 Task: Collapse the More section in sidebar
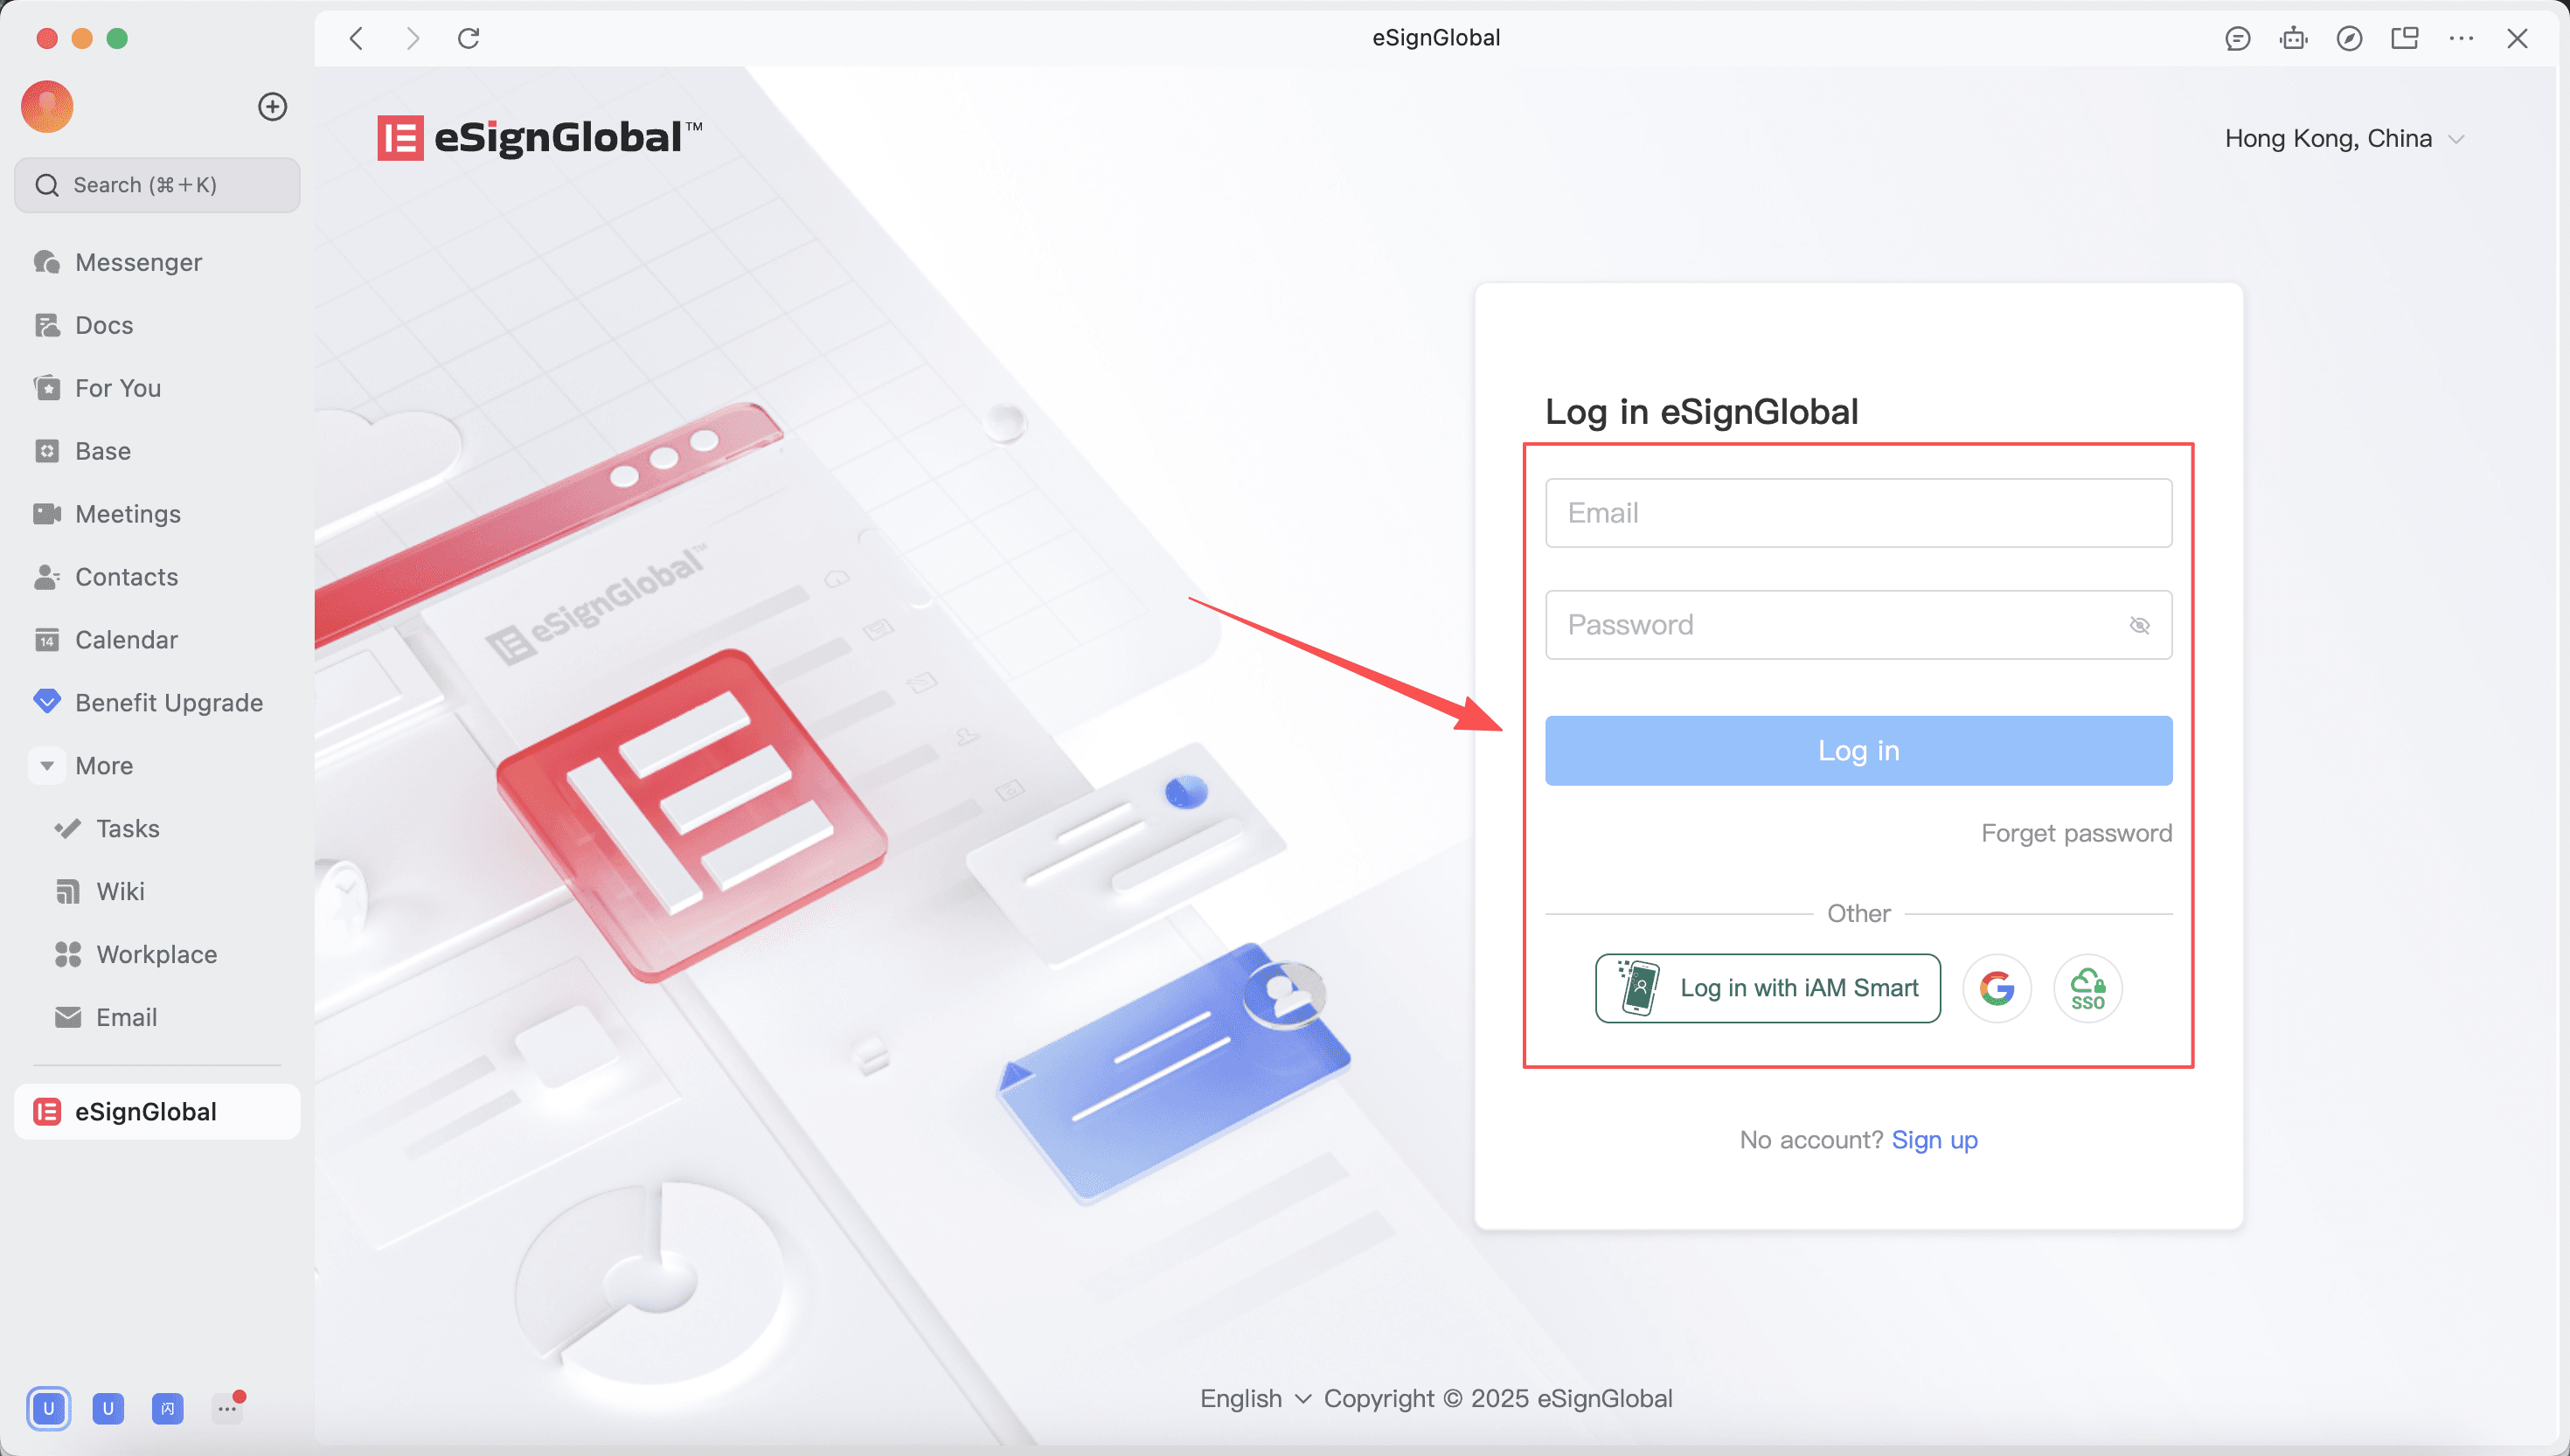click(47, 765)
